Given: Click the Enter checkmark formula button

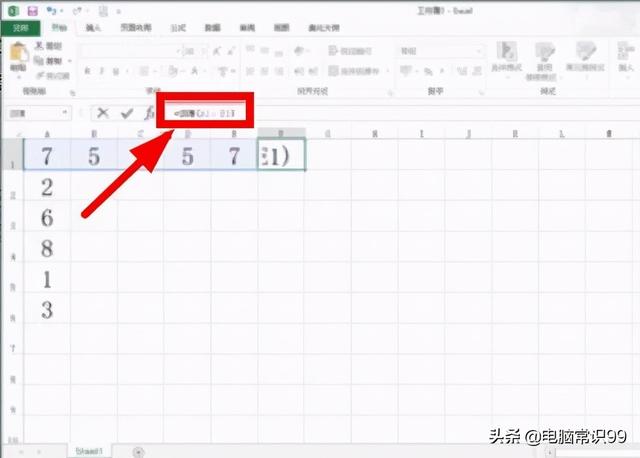Looking at the screenshot, I should pos(127,113).
